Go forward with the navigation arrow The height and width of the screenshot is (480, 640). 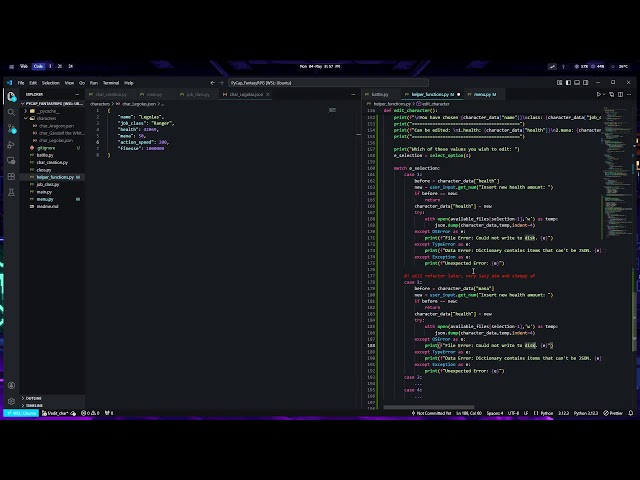coord(221,83)
